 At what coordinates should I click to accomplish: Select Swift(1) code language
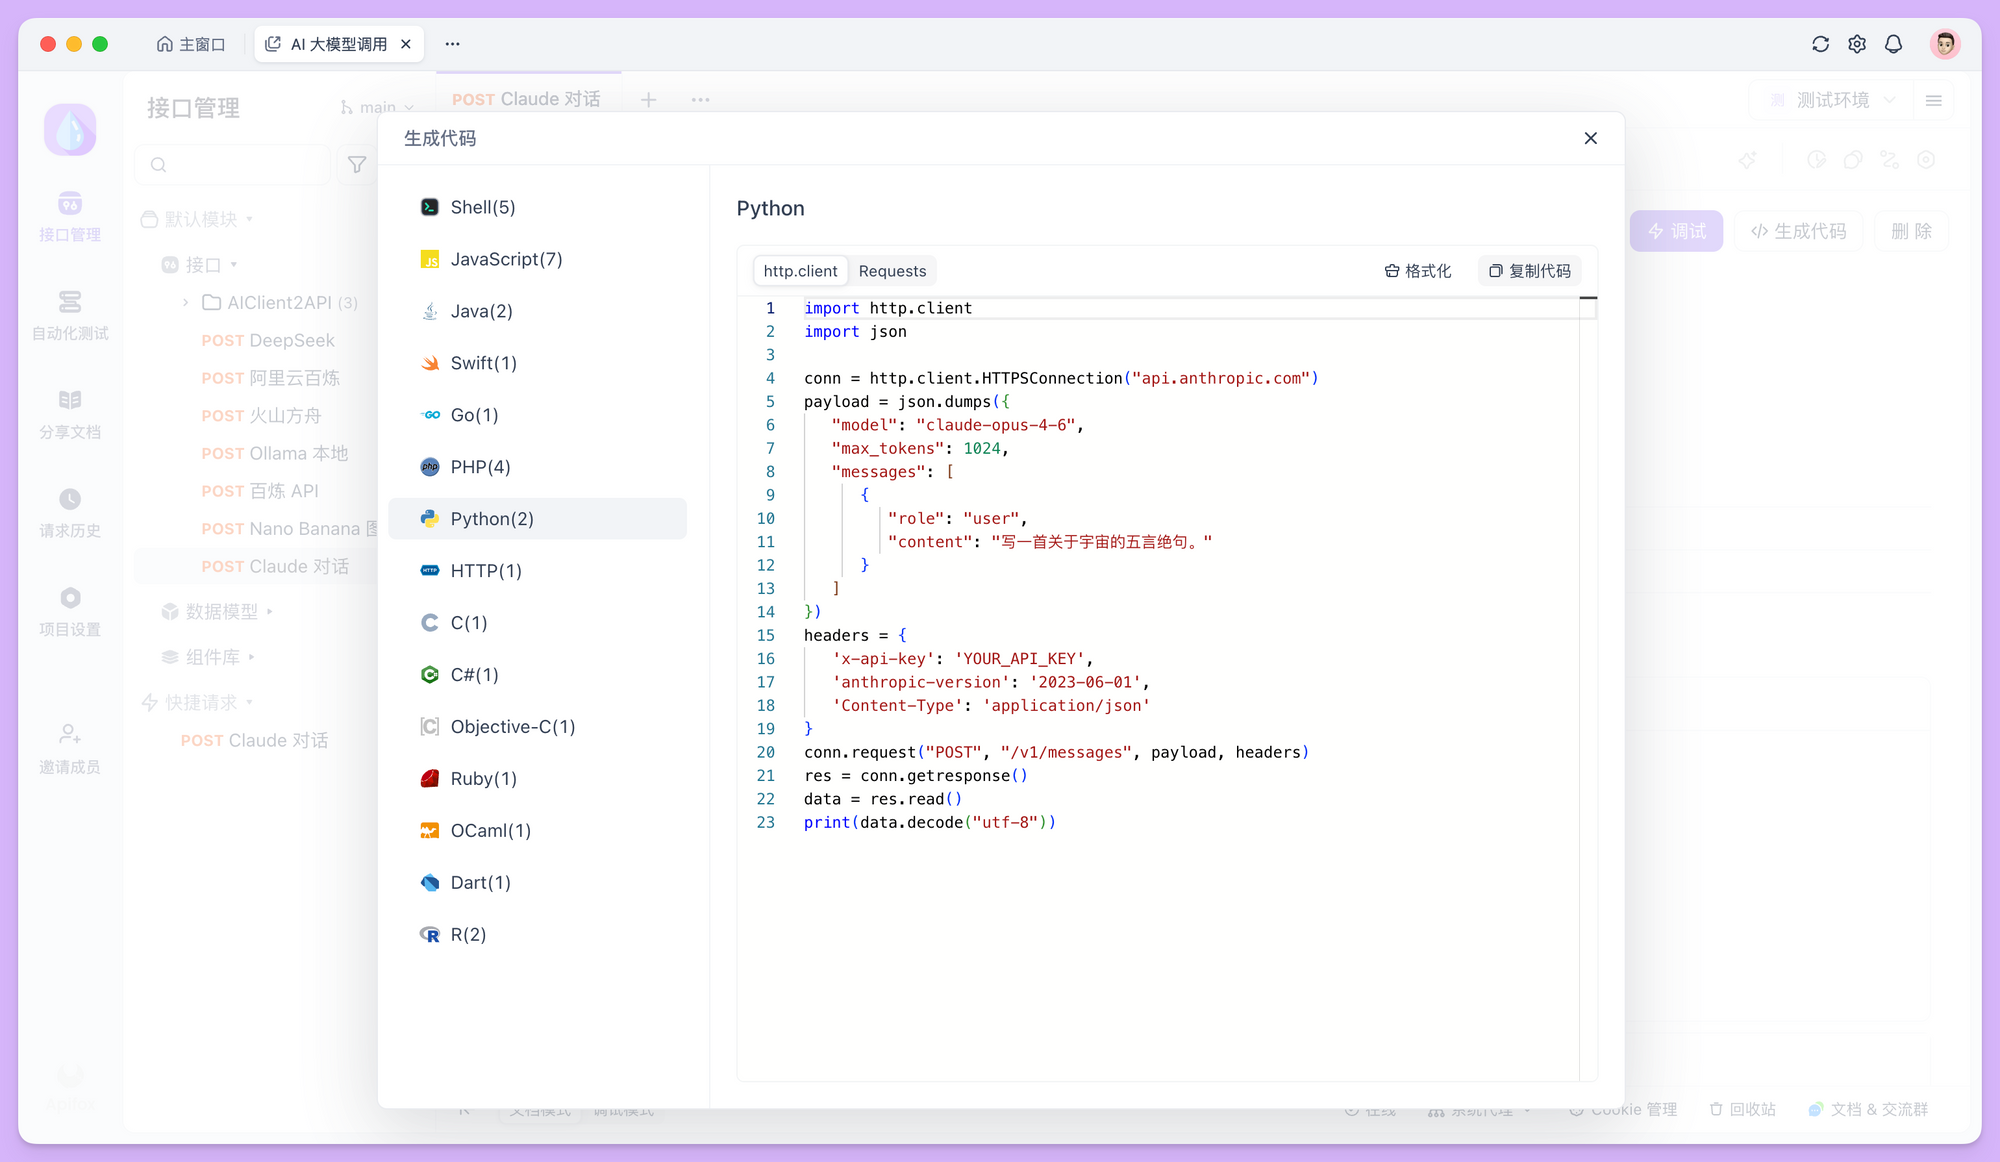(483, 363)
